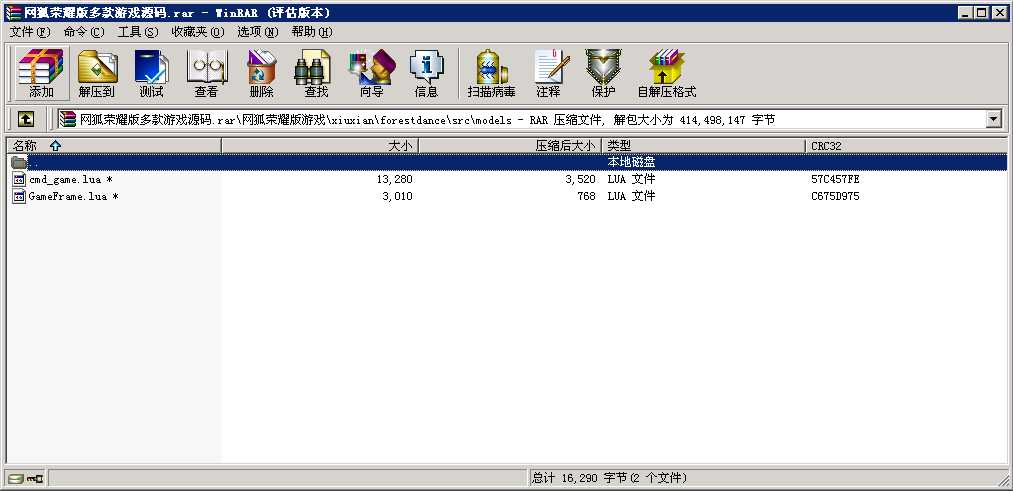The height and width of the screenshot is (491, 1013).
Task: Click the archive path address field
Action: coord(521,119)
